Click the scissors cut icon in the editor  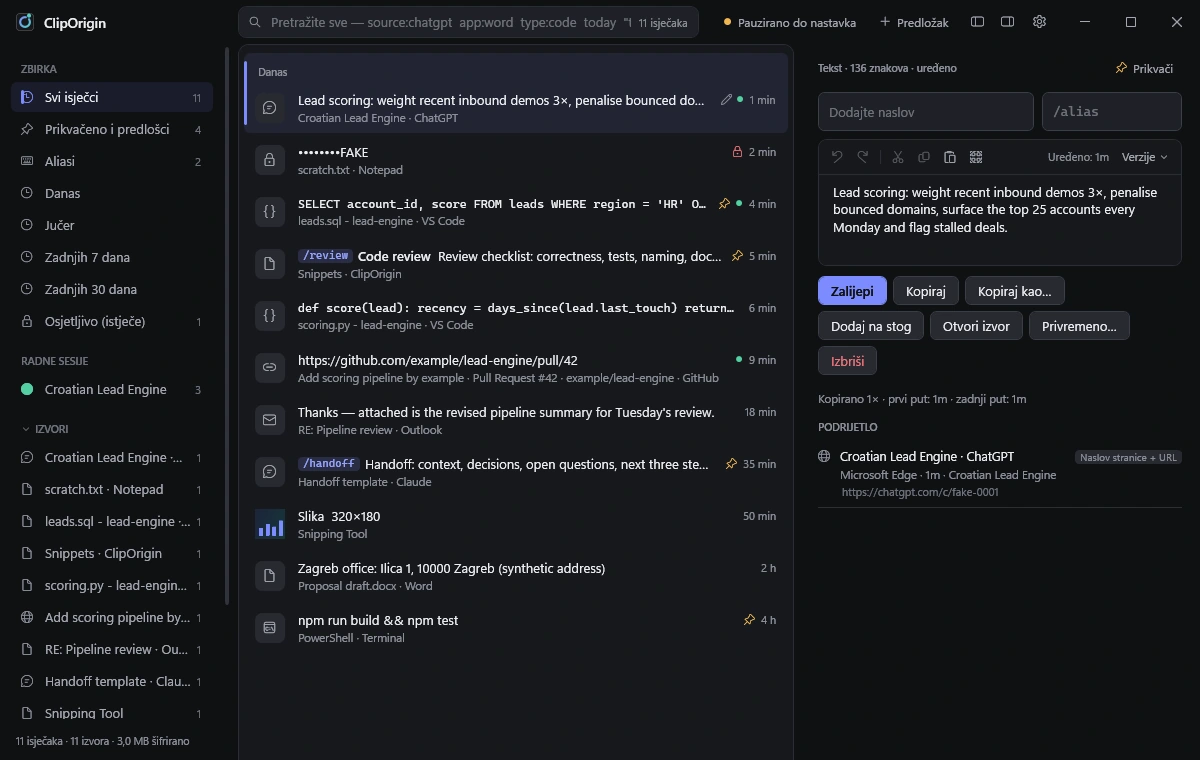point(898,157)
